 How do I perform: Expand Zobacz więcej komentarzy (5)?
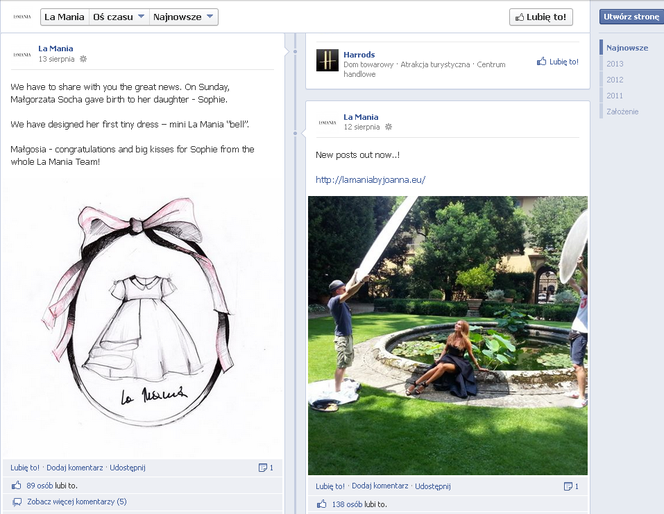[x=77, y=502]
